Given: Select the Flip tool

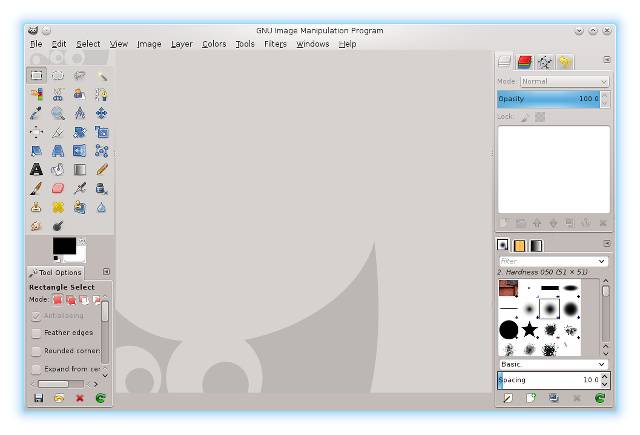Looking at the screenshot, I should coord(80,151).
